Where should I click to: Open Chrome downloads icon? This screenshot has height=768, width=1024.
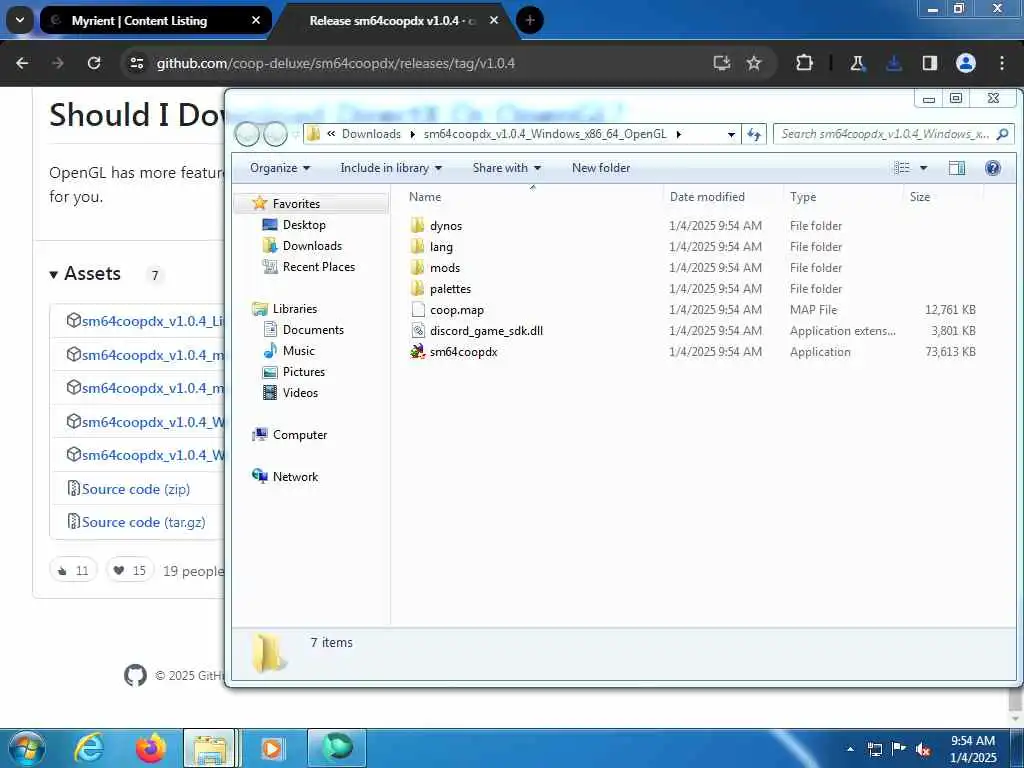click(893, 63)
